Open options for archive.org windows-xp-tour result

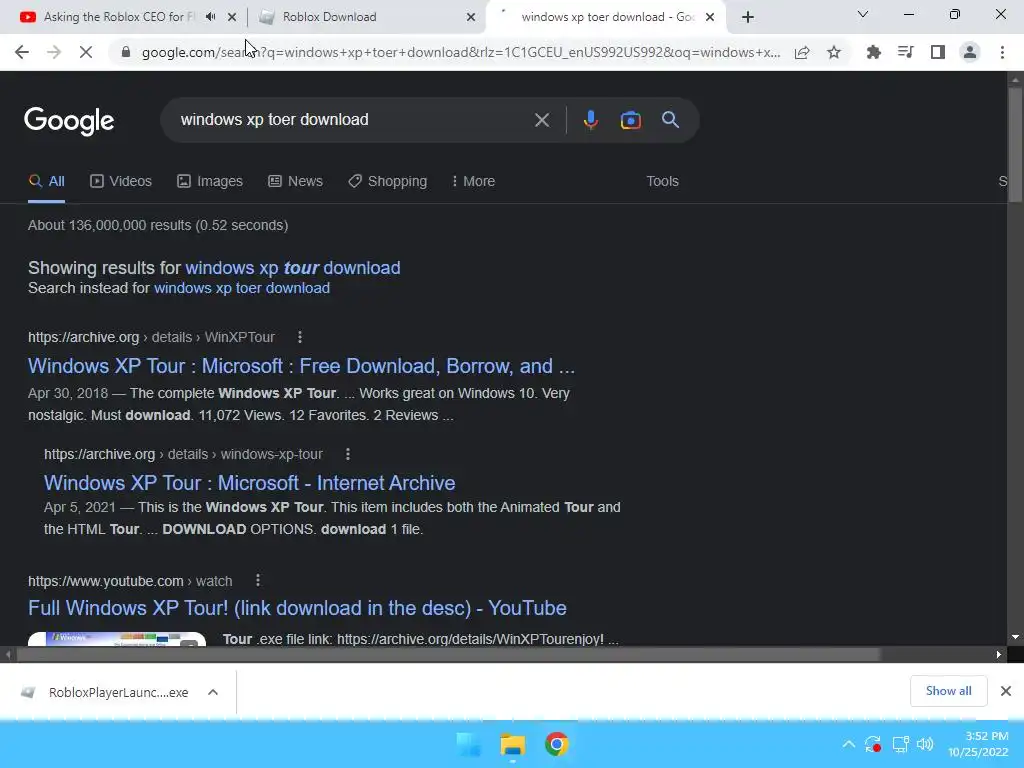pos(347,454)
